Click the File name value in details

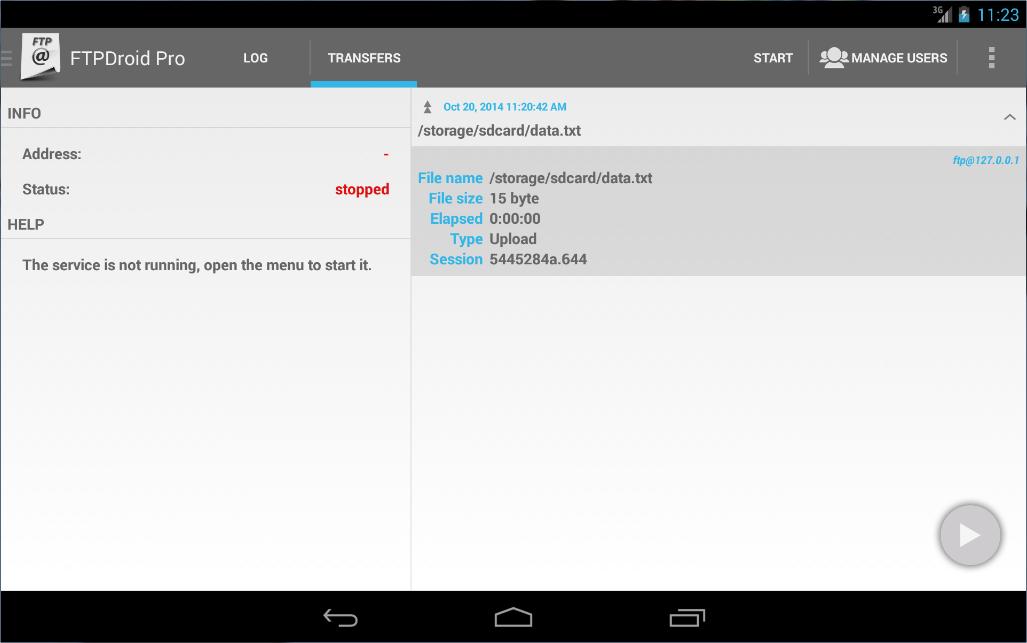(x=570, y=178)
